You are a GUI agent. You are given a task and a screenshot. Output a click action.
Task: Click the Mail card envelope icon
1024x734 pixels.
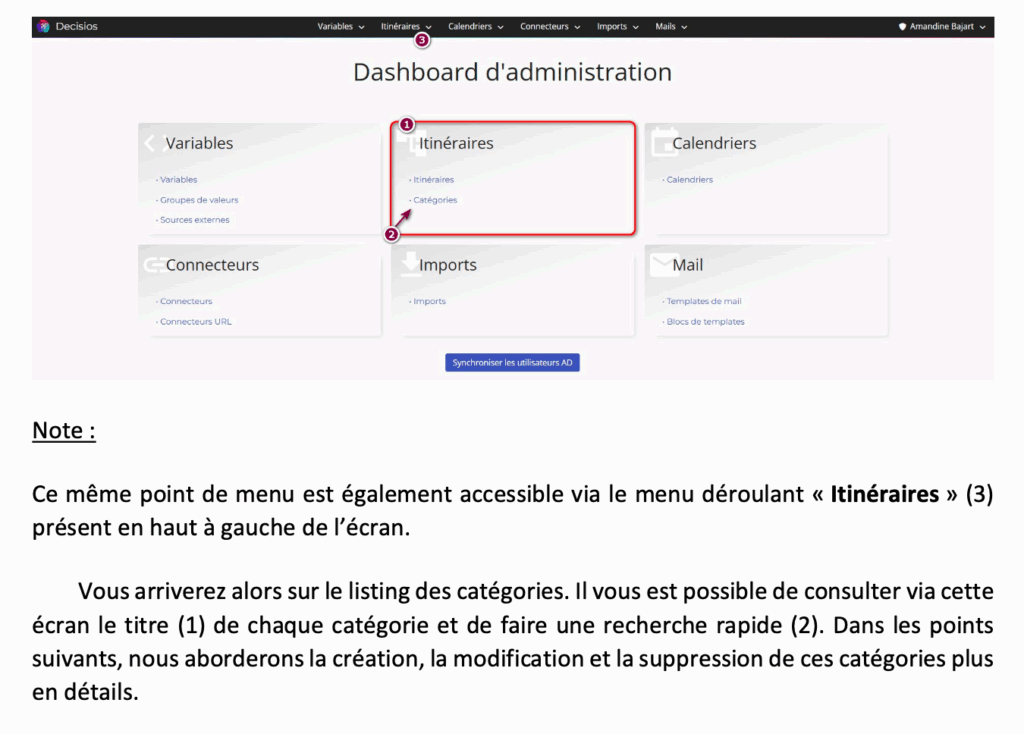click(660, 264)
